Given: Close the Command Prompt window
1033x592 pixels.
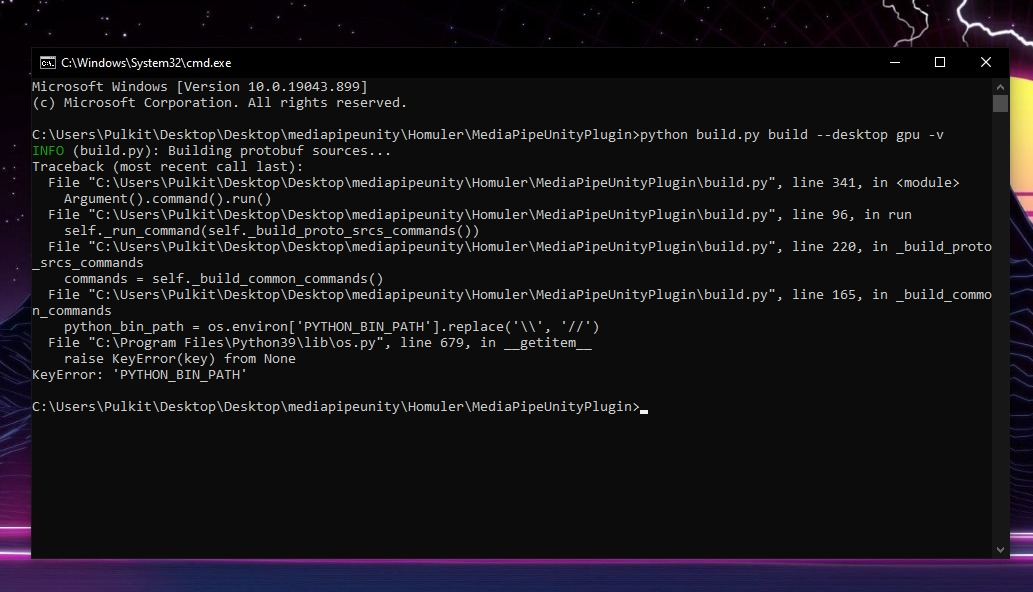Looking at the screenshot, I should pyautogui.click(x=985, y=62).
